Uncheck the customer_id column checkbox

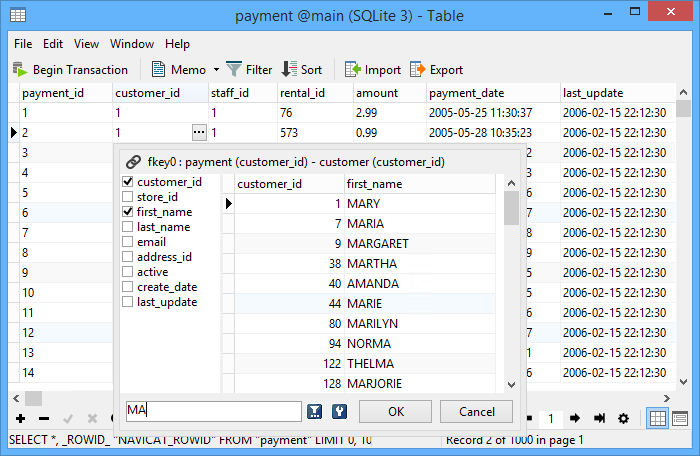coord(128,181)
